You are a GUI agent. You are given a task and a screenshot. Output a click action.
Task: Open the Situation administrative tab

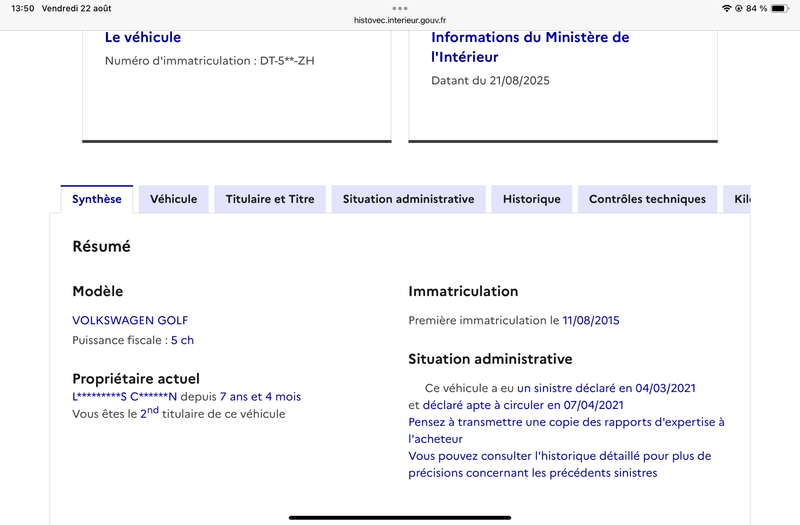click(408, 199)
